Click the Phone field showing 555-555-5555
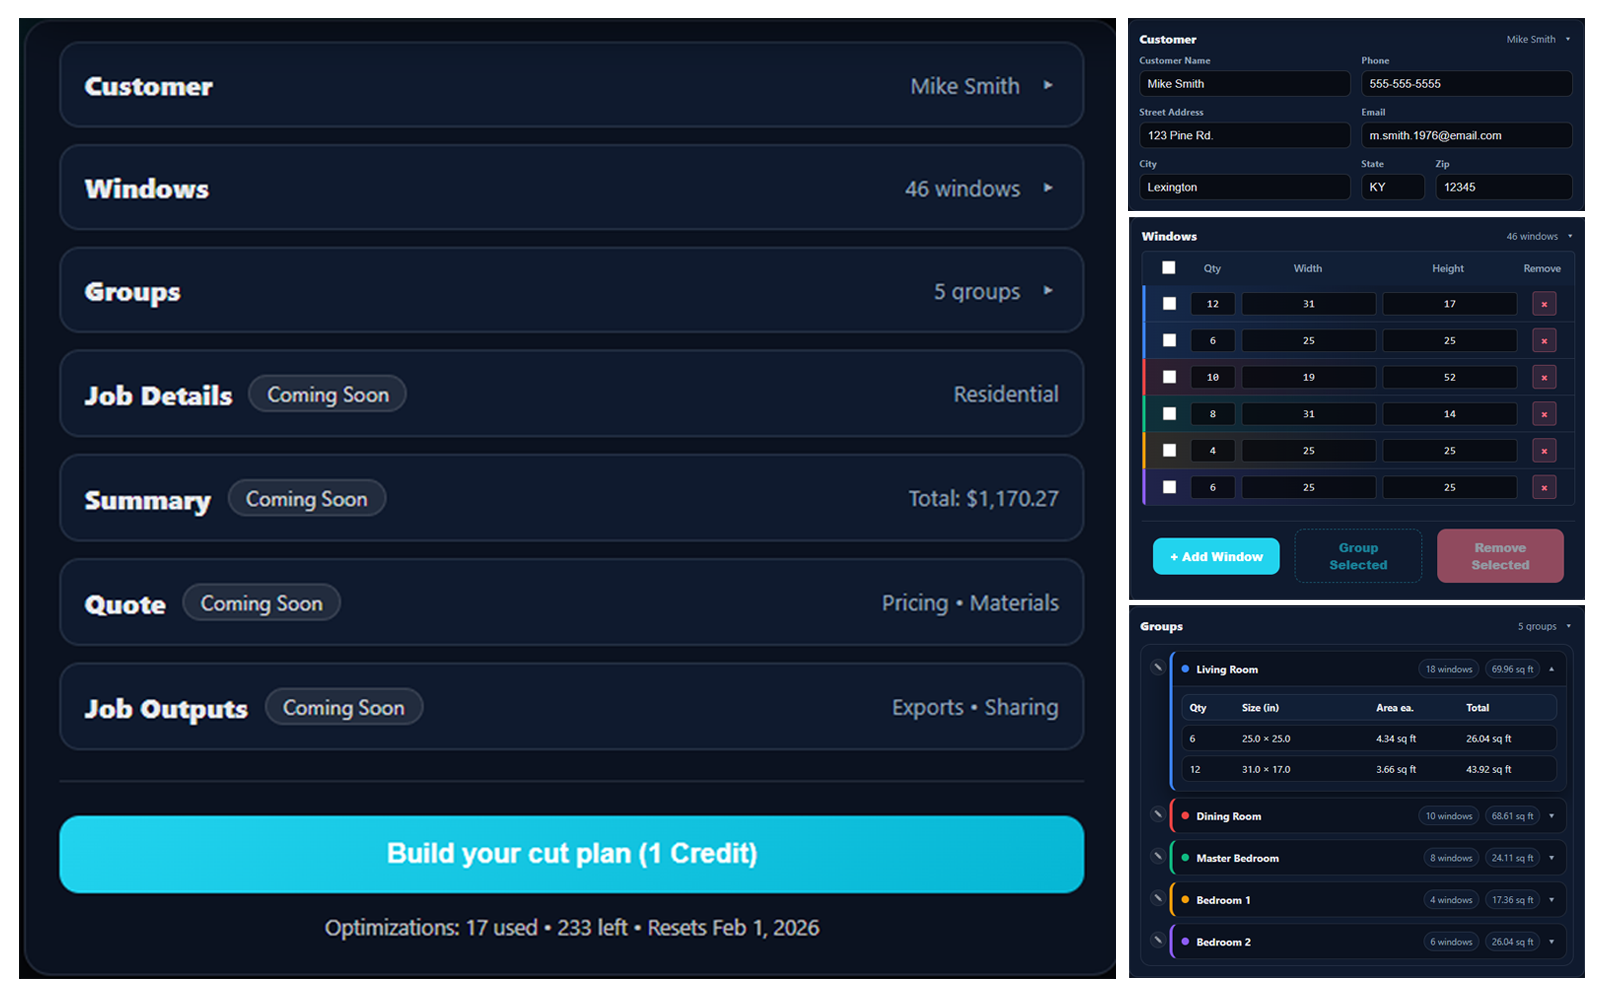 click(1466, 83)
